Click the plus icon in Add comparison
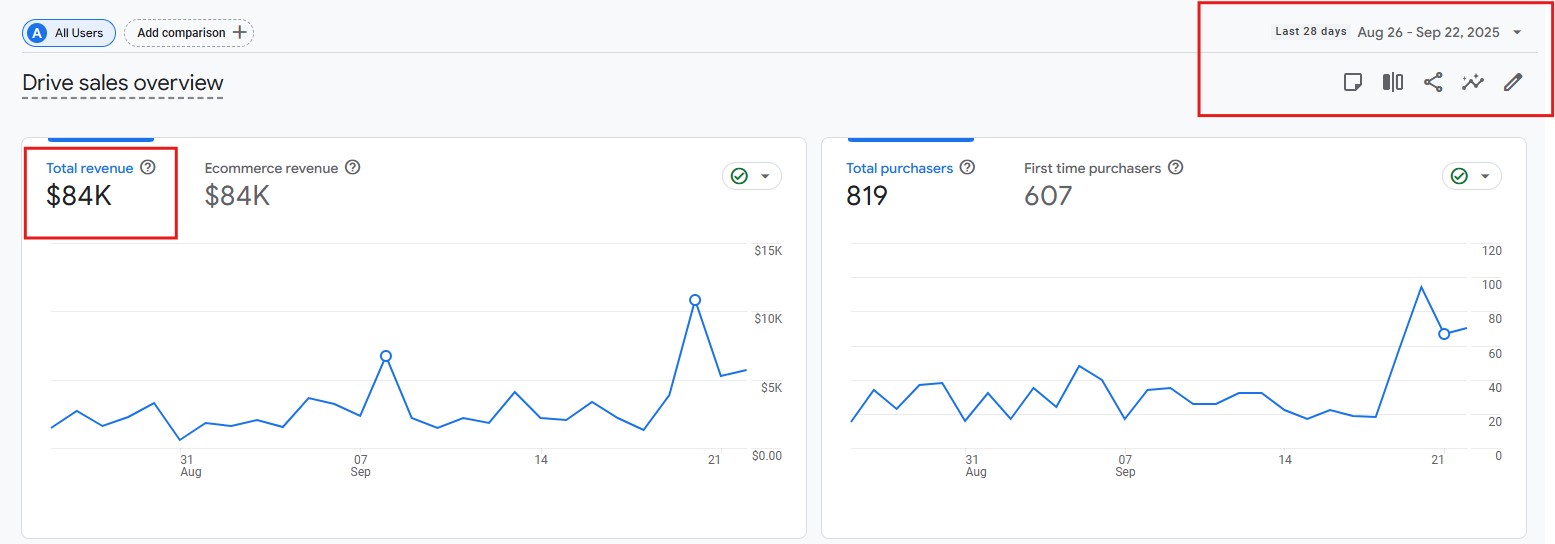Viewport: 1555px width, 544px height. click(239, 32)
